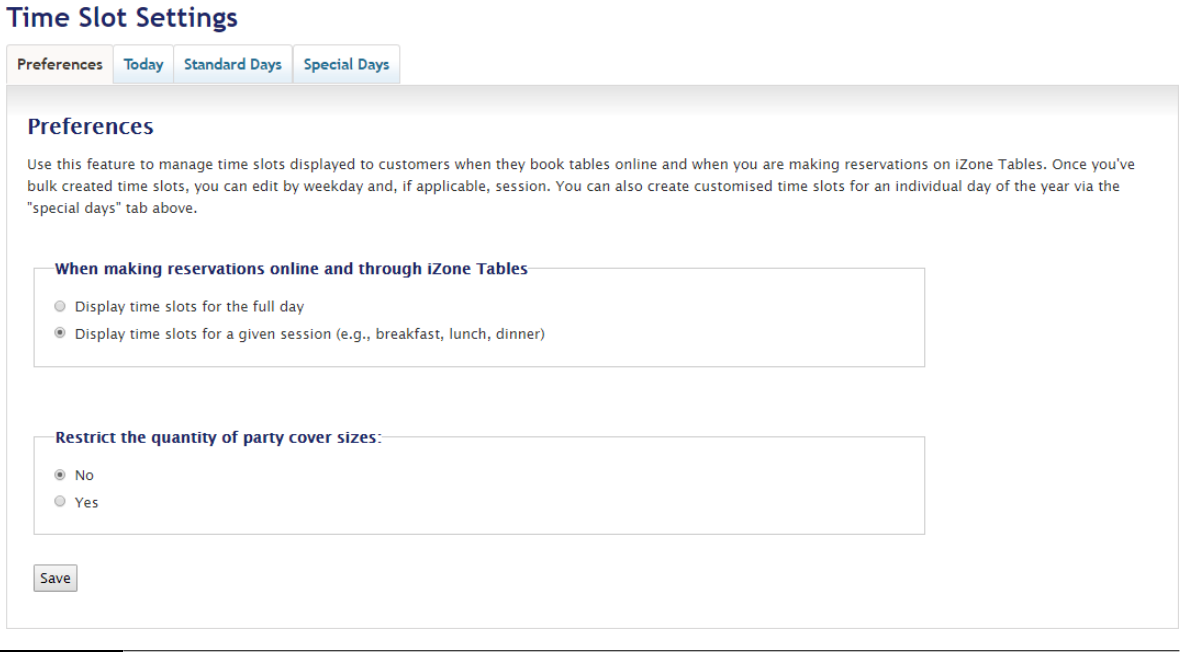Select the Preferences tab
Image resolution: width=1181 pixels, height=652 pixels.
pyautogui.click(x=60, y=65)
